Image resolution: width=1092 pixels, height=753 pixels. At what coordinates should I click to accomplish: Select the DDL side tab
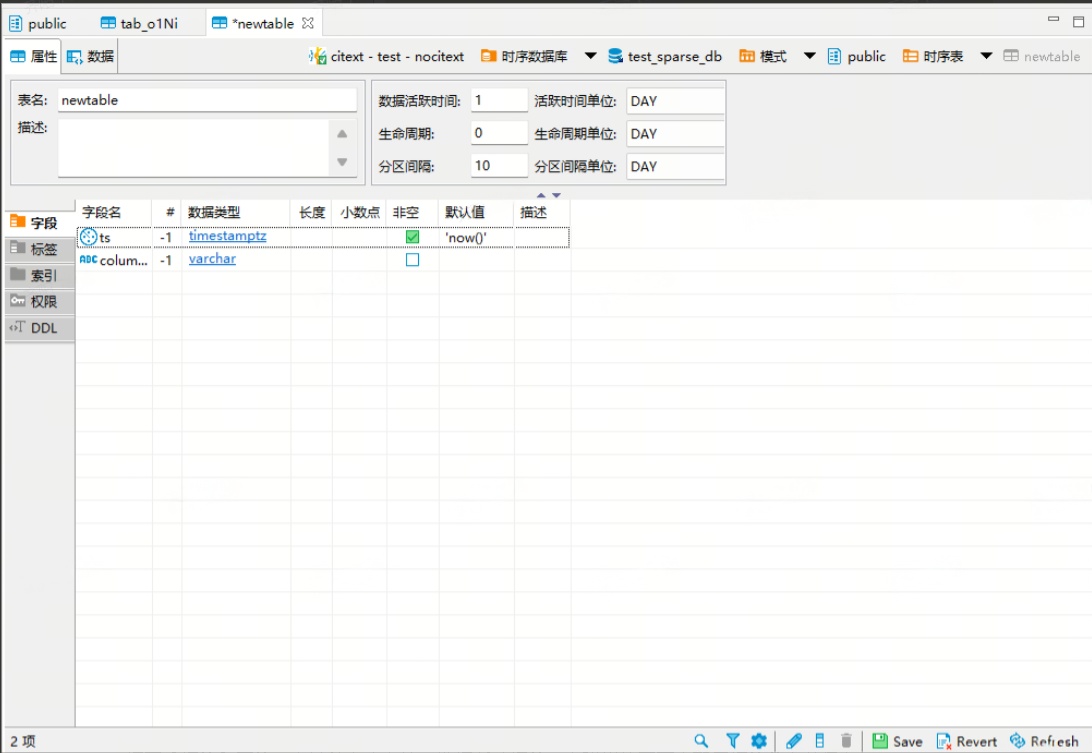(x=40, y=328)
